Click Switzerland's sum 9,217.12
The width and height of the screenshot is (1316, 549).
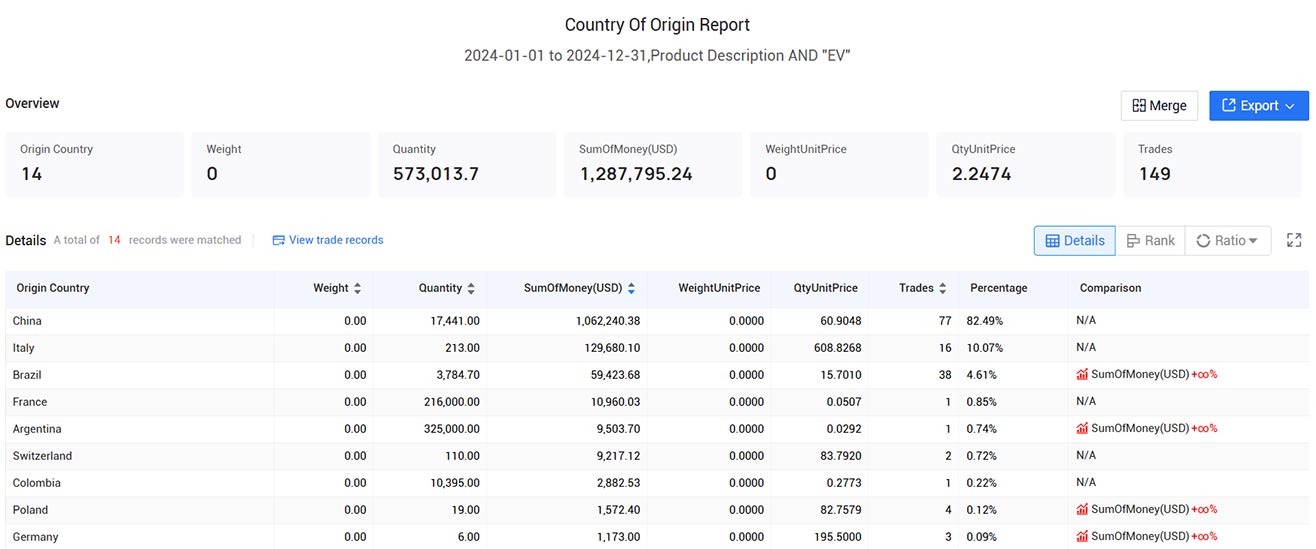(x=616, y=456)
